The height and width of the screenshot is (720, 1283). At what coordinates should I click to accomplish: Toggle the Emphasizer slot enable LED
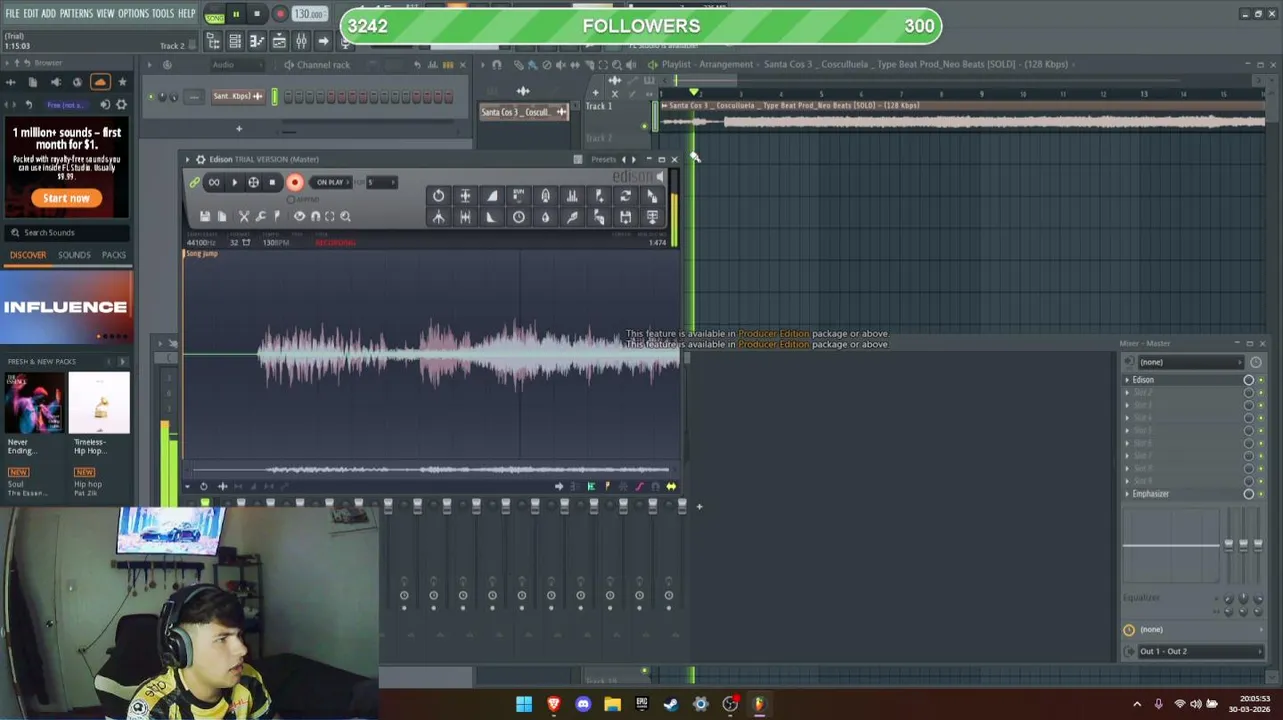click(x=1261, y=494)
